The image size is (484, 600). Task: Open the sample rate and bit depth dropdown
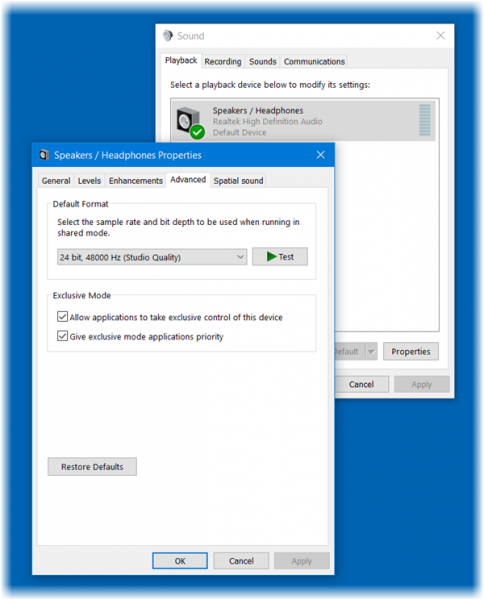tap(152, 257)
